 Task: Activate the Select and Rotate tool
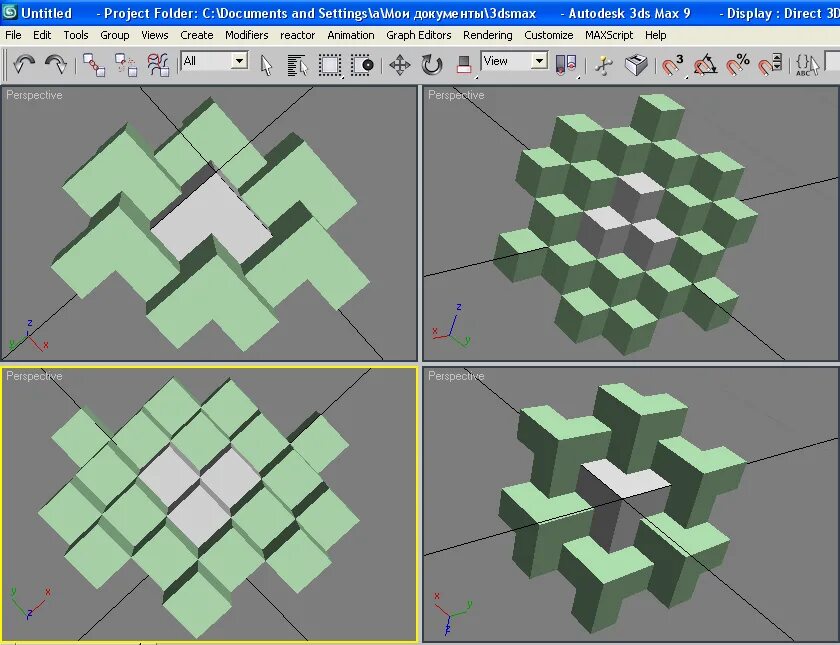coord(432,65)
